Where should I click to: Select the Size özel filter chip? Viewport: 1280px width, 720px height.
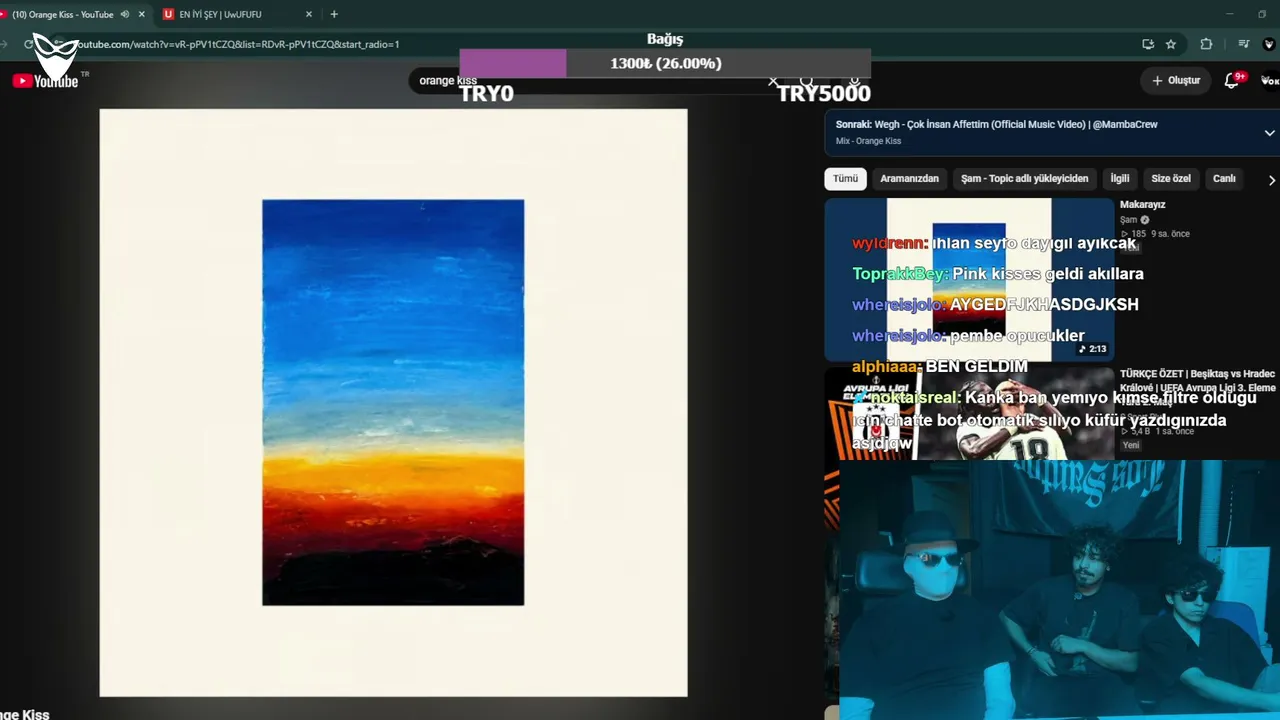tap(1171, 179)
